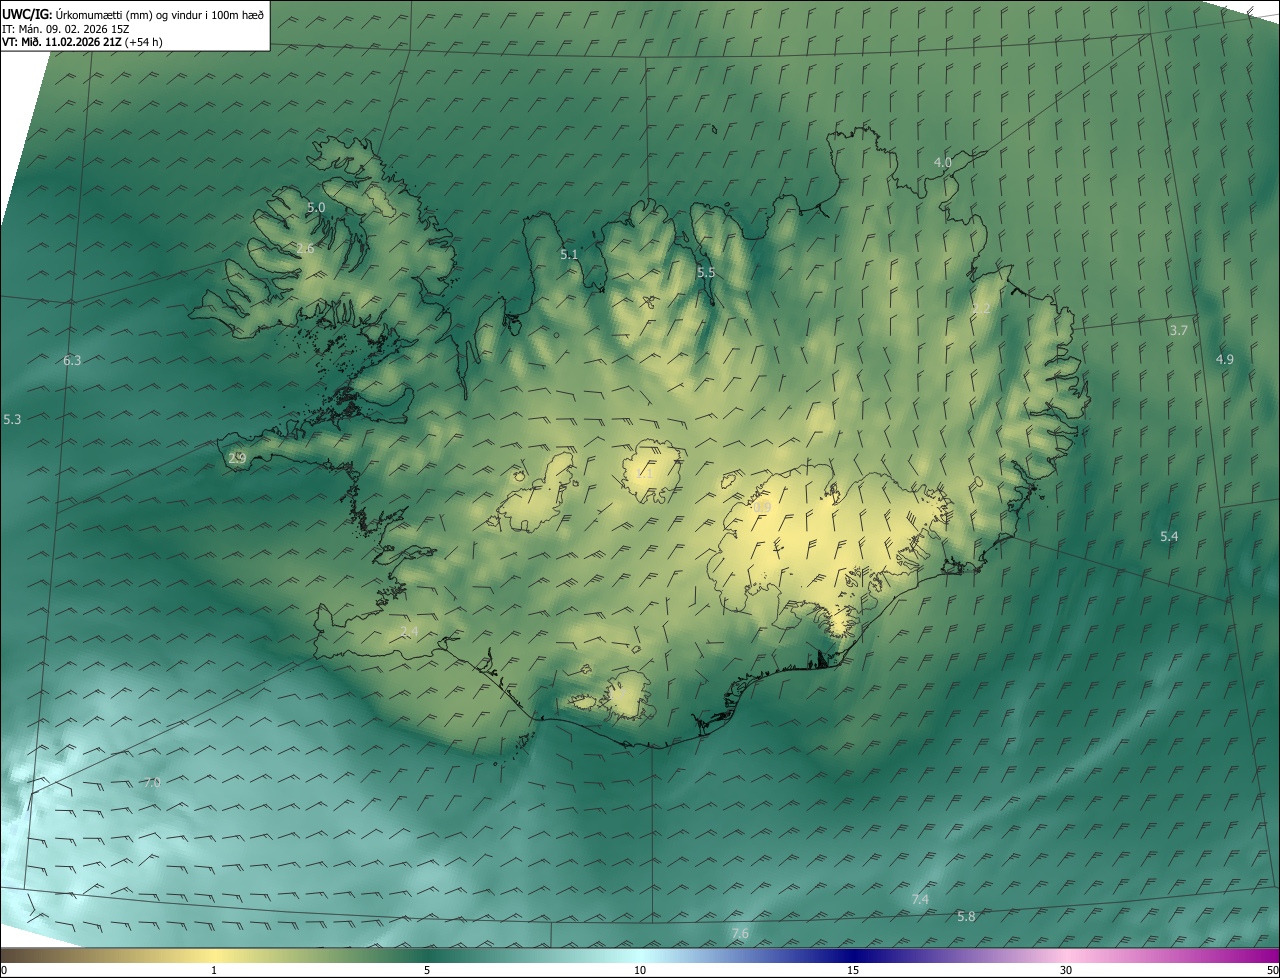The width and height of the screenshot is (1280, 978).
Task: Click the title 'Úrkomumætti (mm) og vindur í 100m hæð'
Action: [x=162, y=14]
